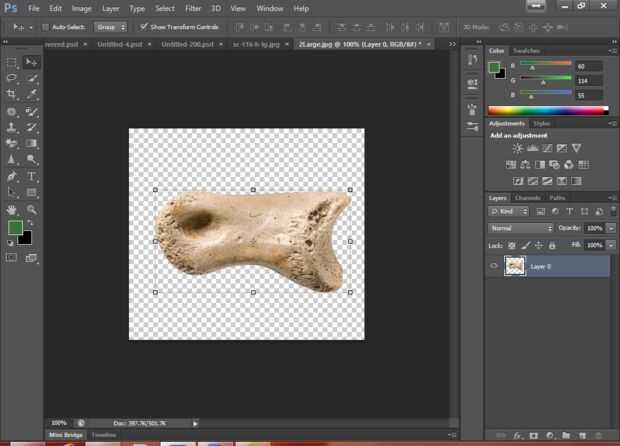
Task: Open the Filter menu
Action: (x=192, y=8)
